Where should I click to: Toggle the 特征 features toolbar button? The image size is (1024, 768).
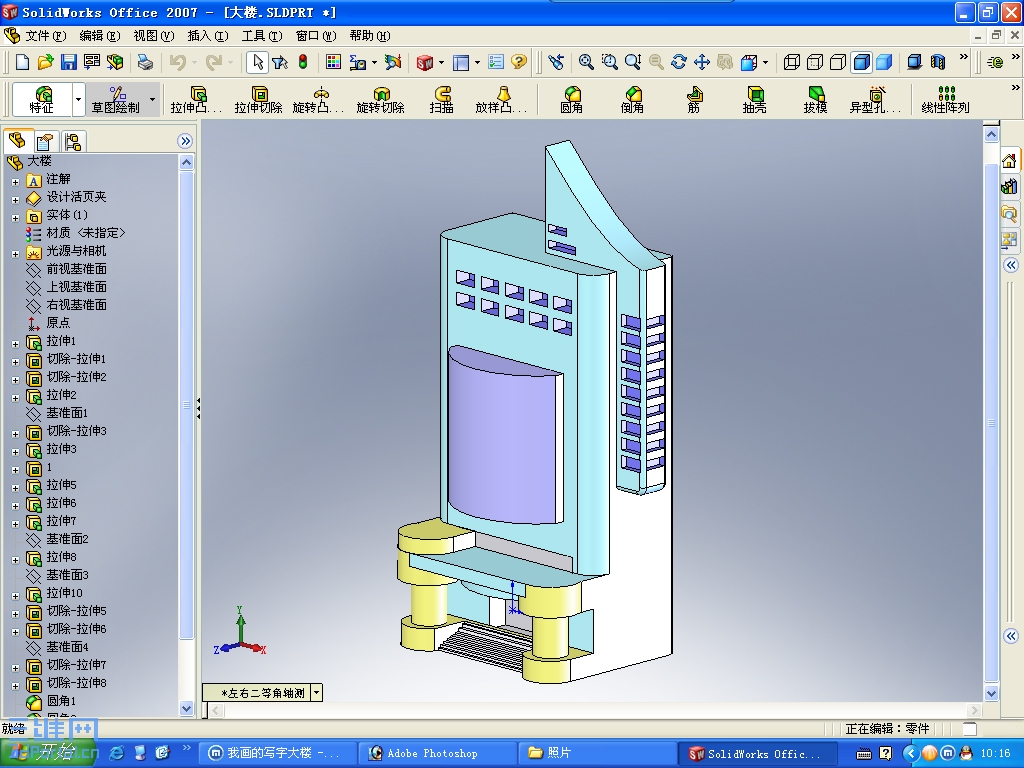tap(42, 100)
